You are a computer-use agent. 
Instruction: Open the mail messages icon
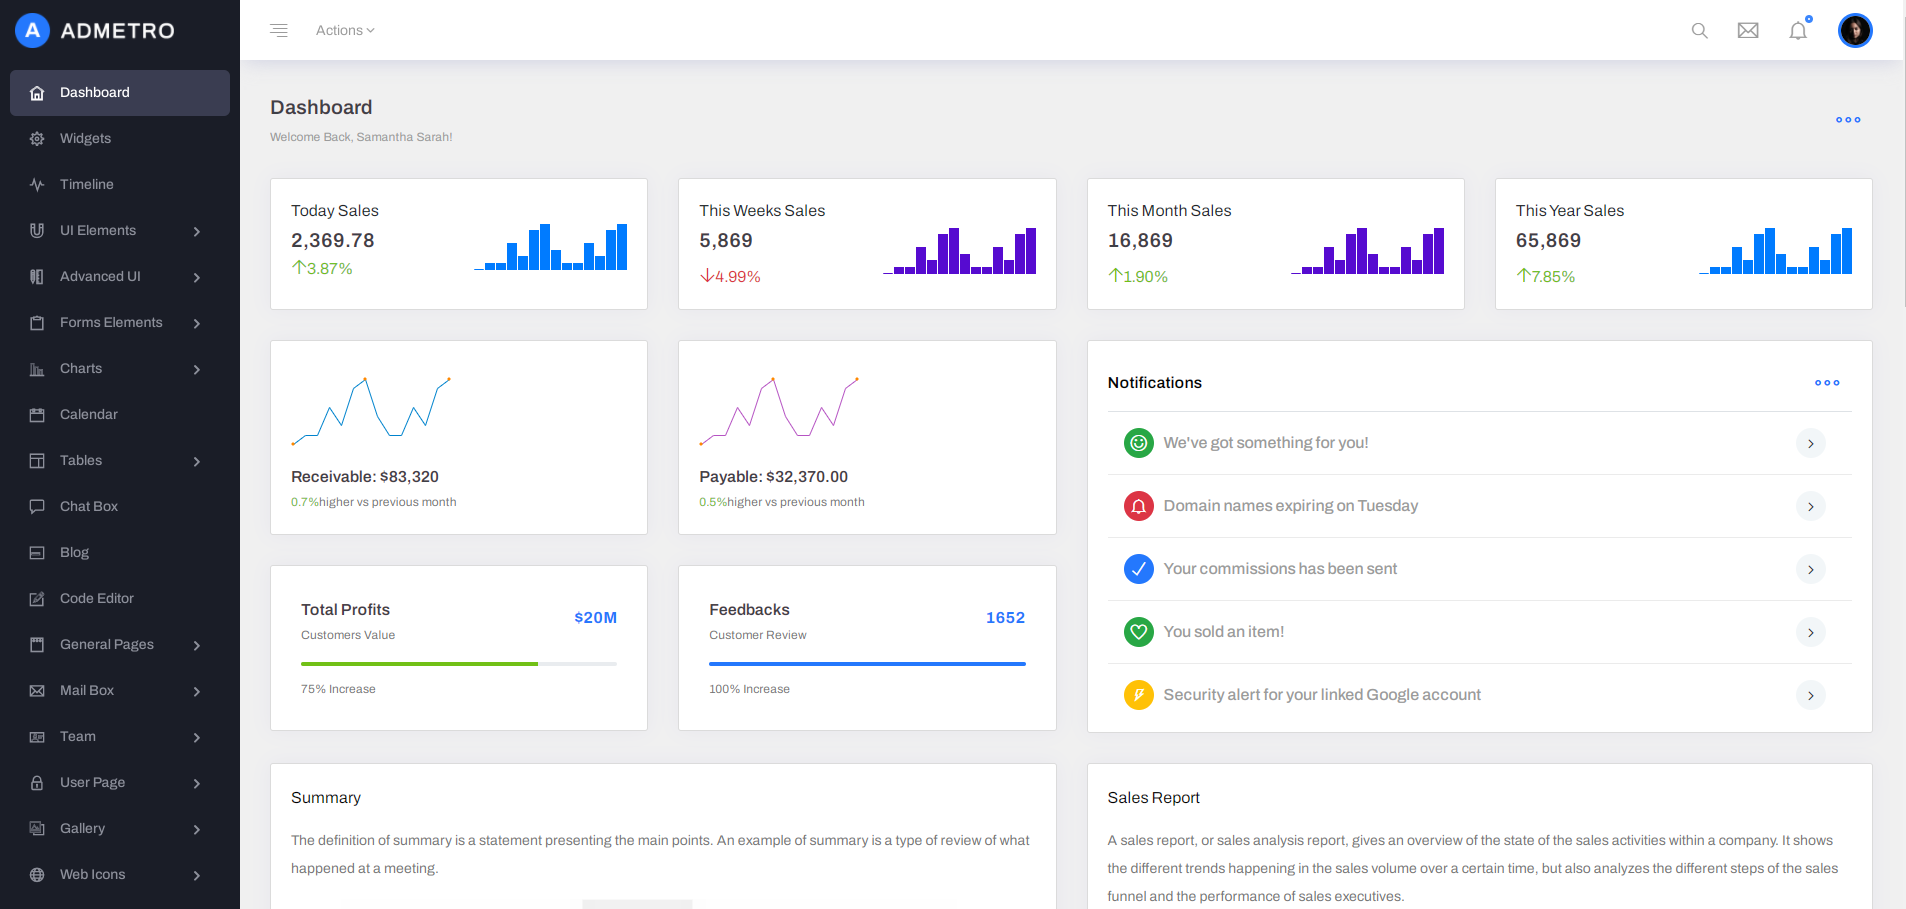(1748, 30)
